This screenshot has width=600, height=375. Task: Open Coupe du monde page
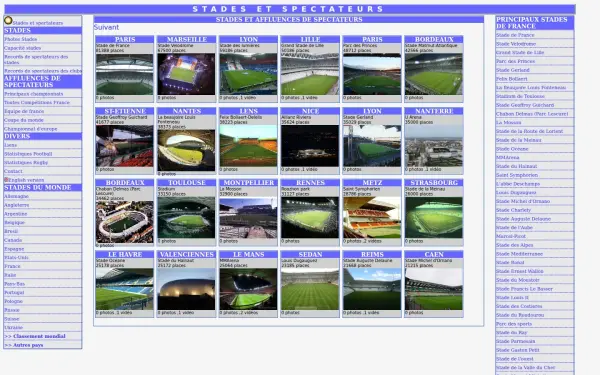(x=24, y=120)
